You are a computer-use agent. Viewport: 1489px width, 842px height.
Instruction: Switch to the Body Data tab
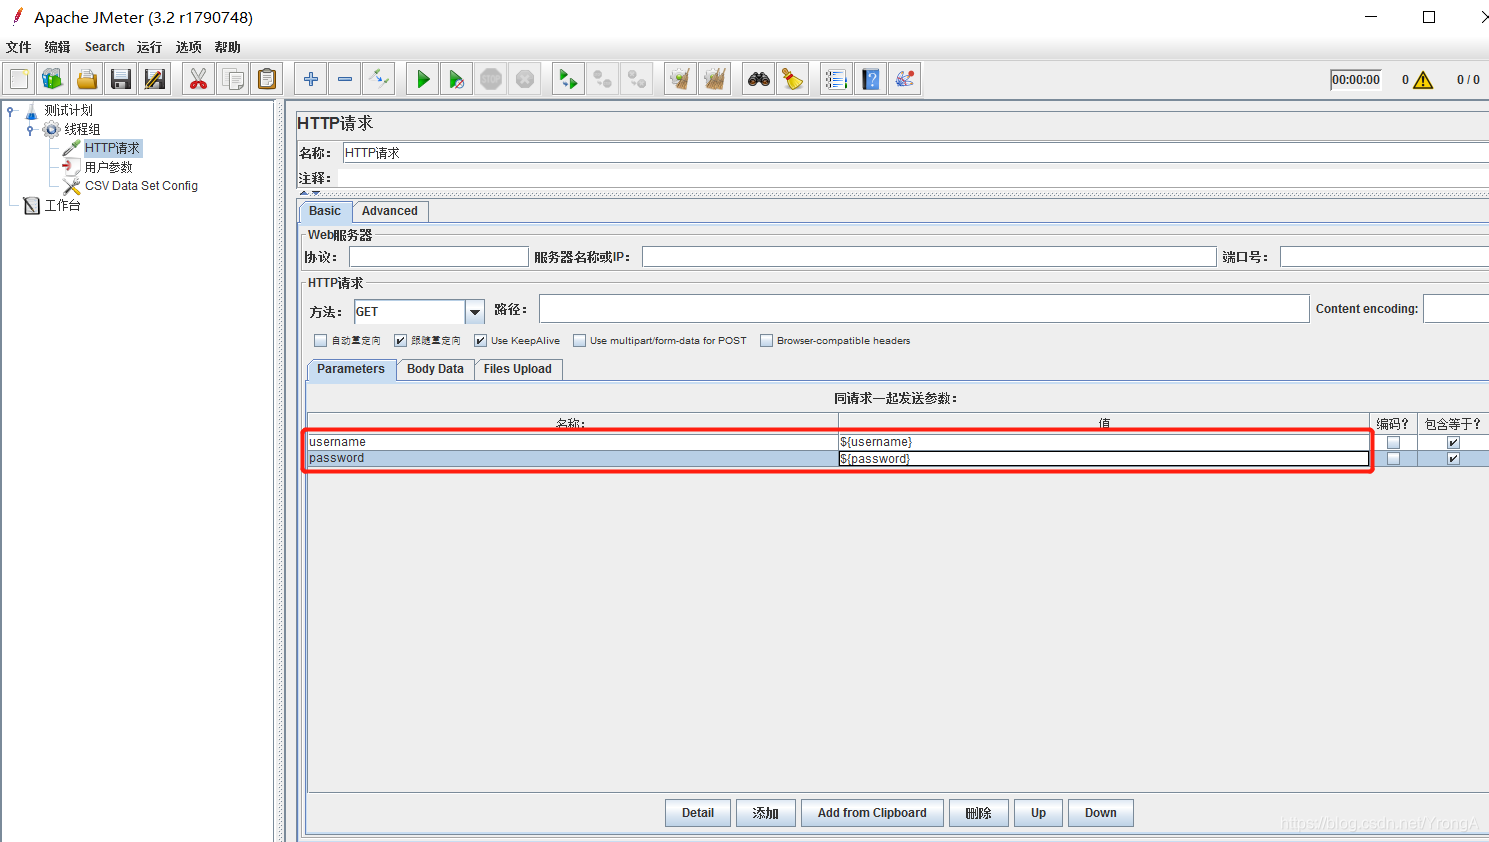pos(435,369)
